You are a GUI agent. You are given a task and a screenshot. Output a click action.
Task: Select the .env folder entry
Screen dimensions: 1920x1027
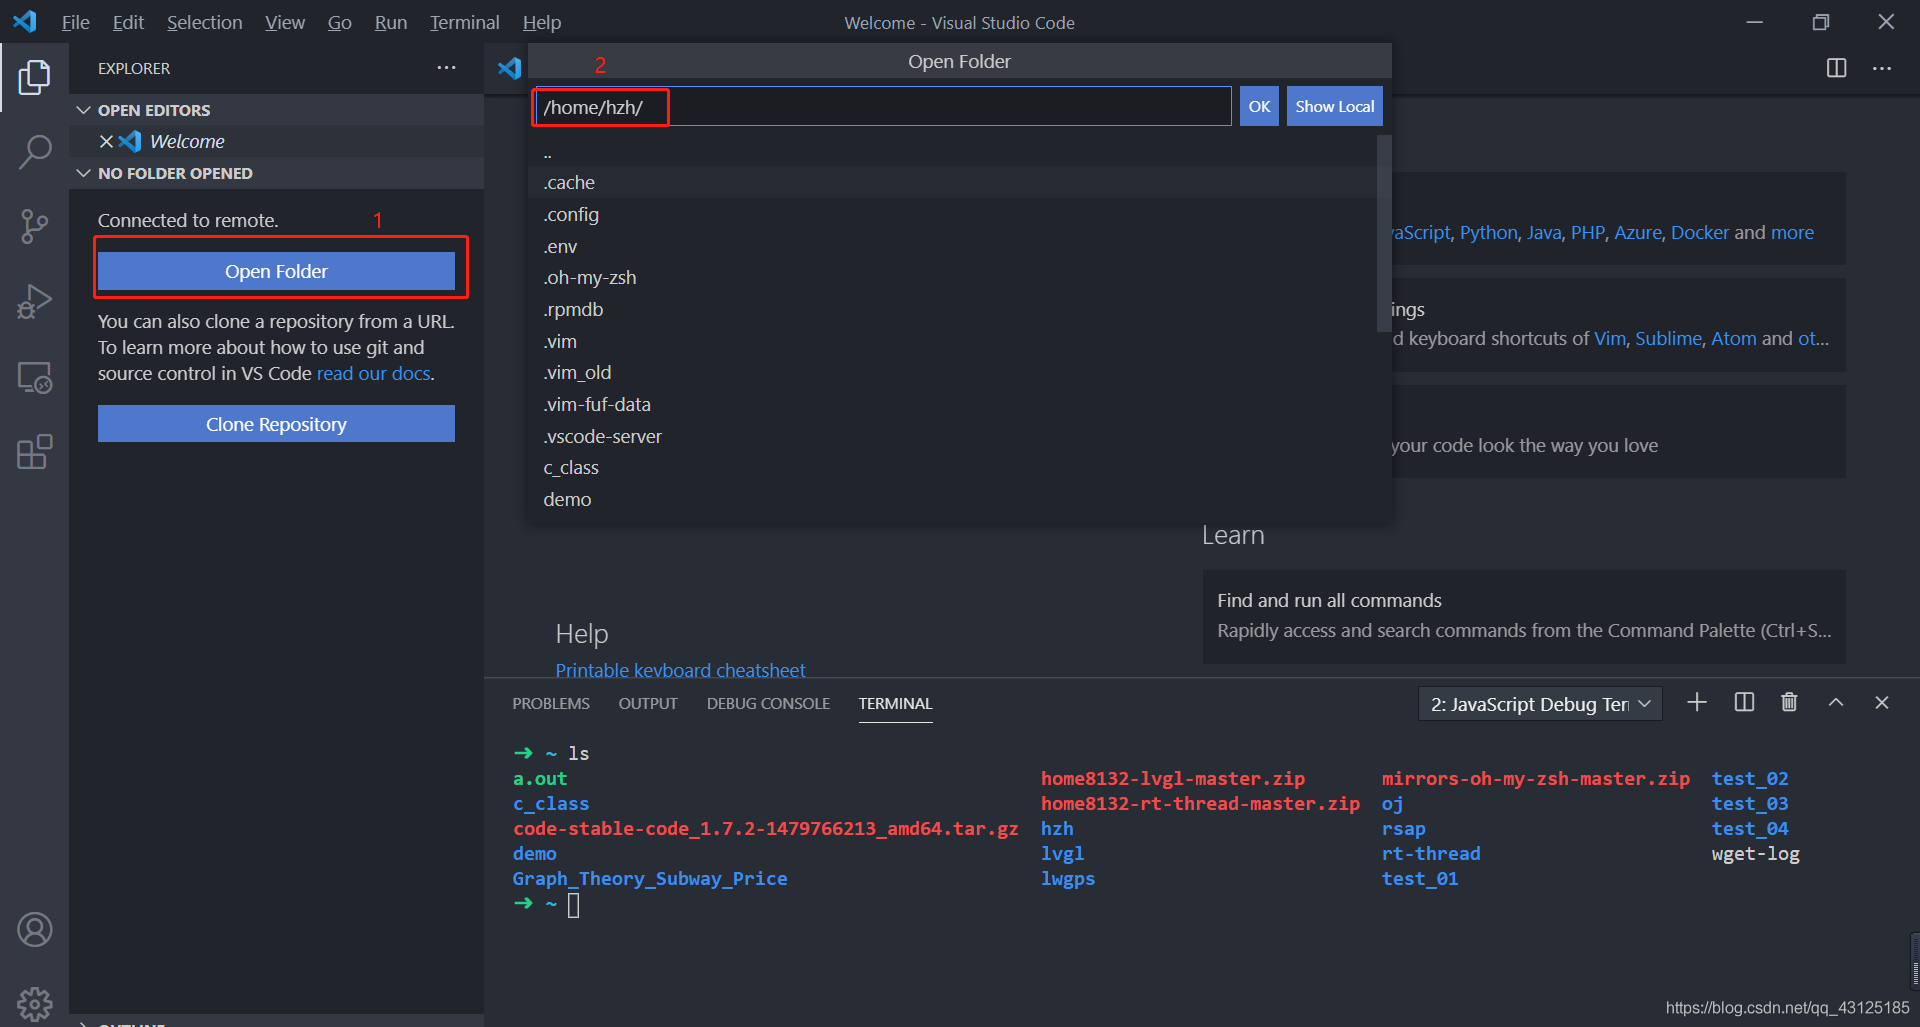952,246
